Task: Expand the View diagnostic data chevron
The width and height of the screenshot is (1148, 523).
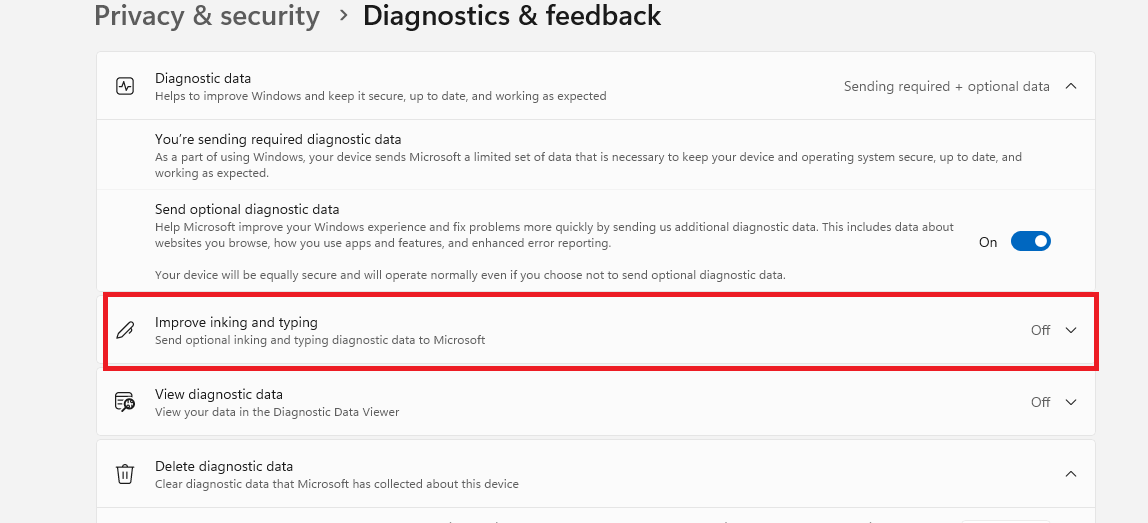Action: [1071, 402]
